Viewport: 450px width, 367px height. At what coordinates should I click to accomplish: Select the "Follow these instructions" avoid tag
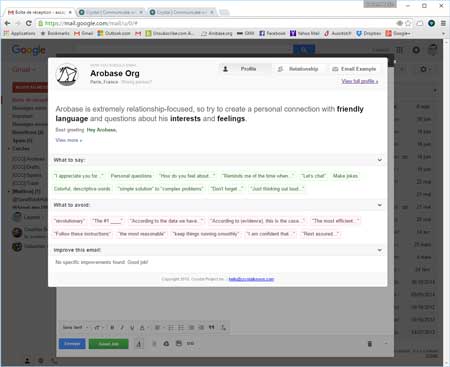82,234
